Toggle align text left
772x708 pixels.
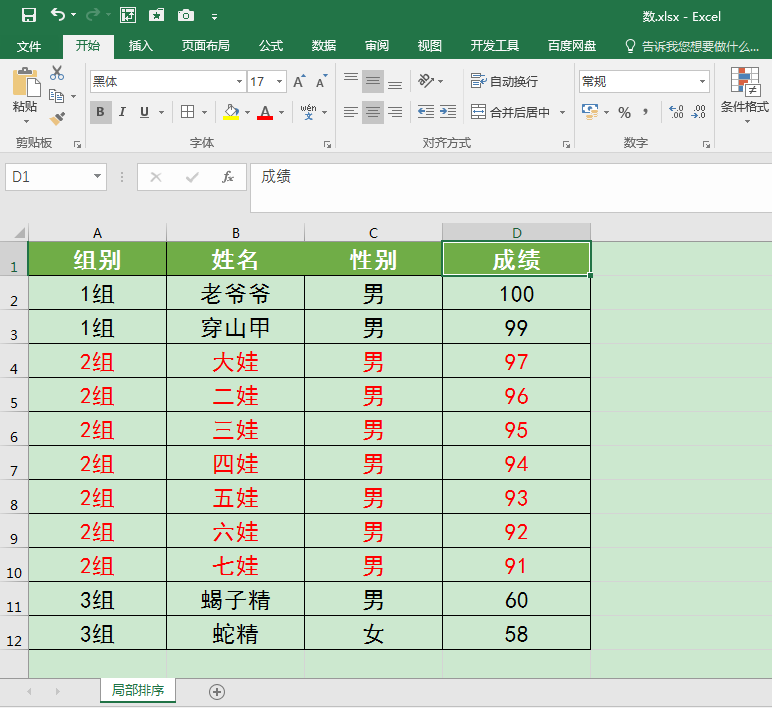tap(351, 112)
